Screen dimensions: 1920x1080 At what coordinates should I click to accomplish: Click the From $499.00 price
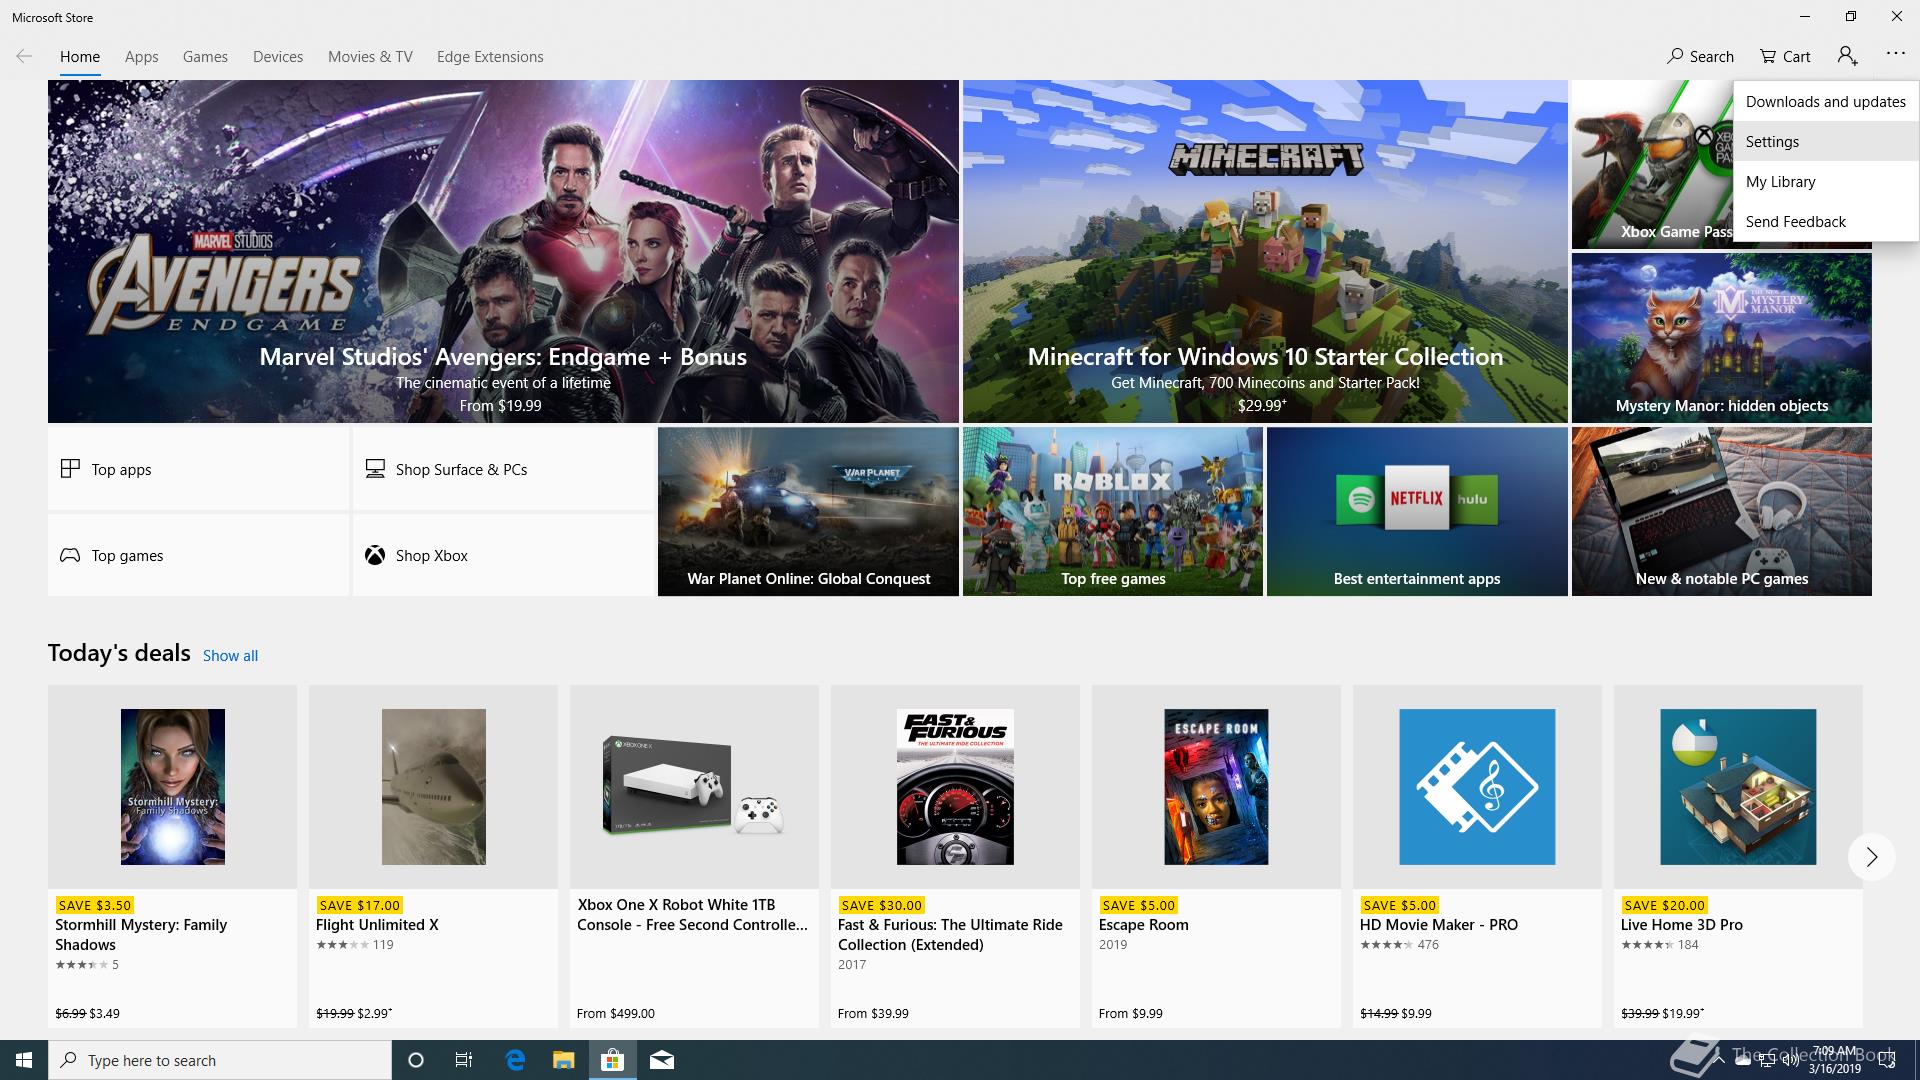tap(615, 1013)
